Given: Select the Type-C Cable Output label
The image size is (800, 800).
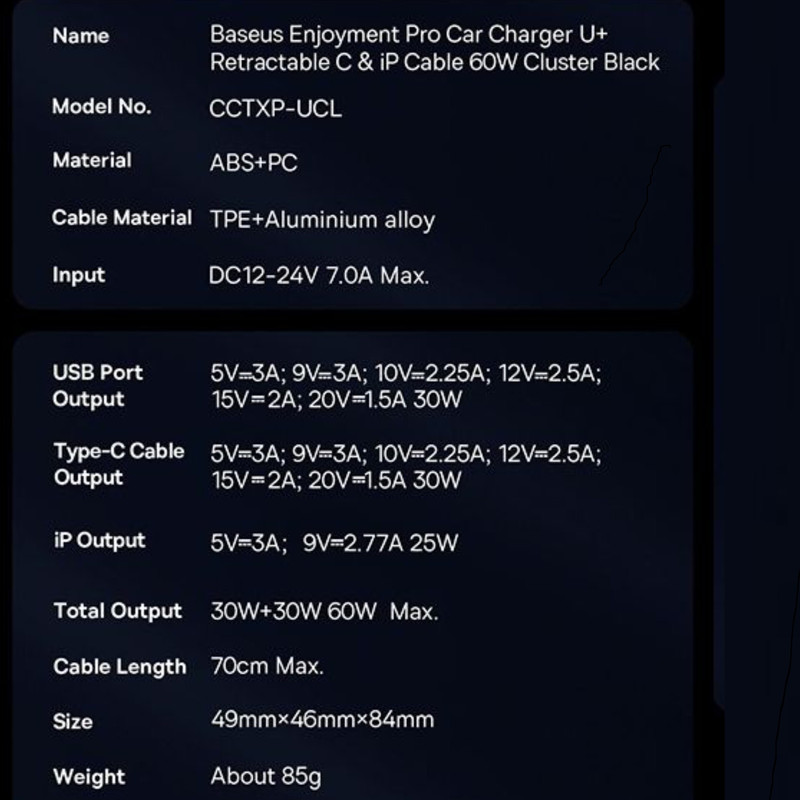Looking at the screenshot, I should click(x=118, y=464).
